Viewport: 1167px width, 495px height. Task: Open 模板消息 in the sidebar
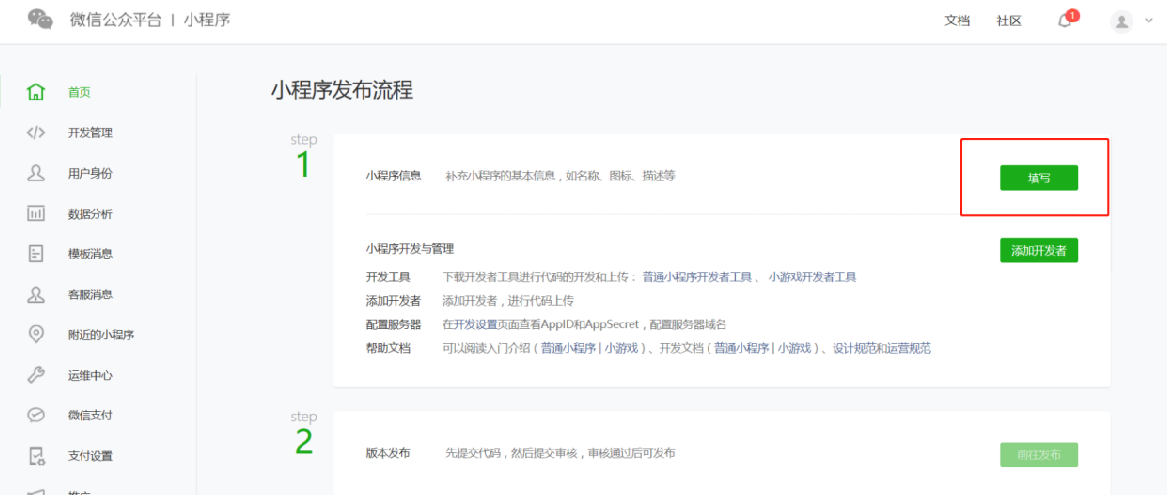(x=90, y=254)
